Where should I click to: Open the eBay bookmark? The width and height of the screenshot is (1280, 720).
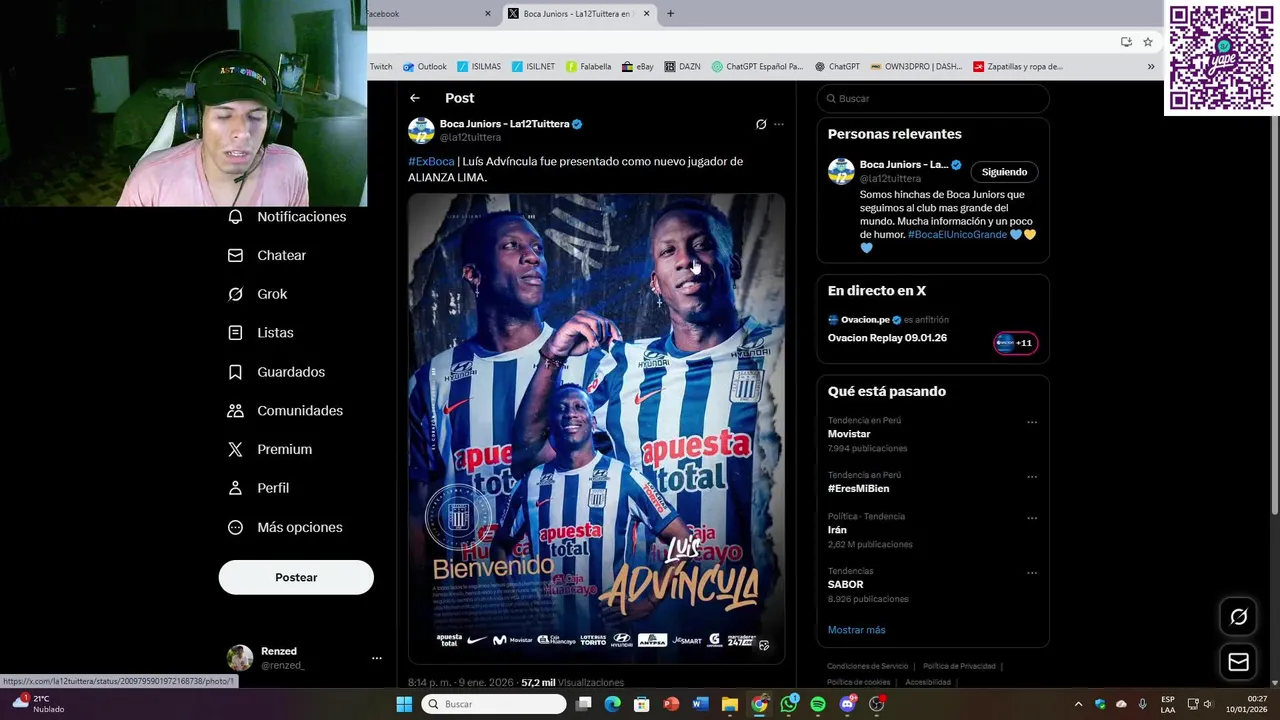point(637,67)
